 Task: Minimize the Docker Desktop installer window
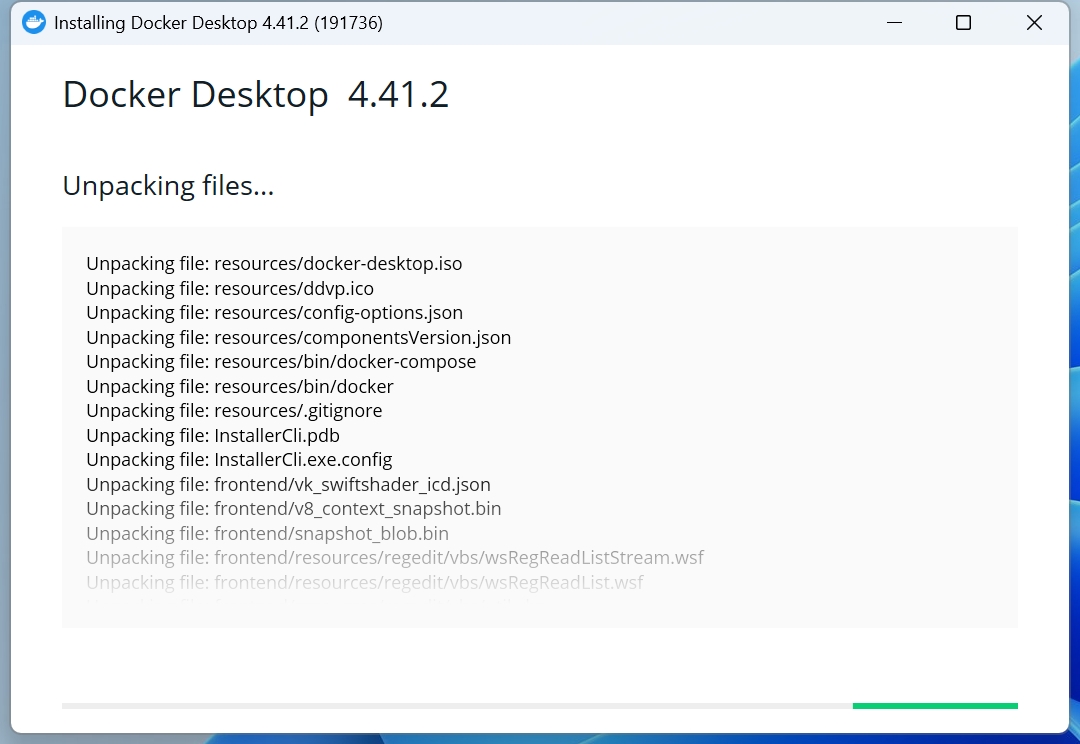pyautogui.click(x=891, y=22)
